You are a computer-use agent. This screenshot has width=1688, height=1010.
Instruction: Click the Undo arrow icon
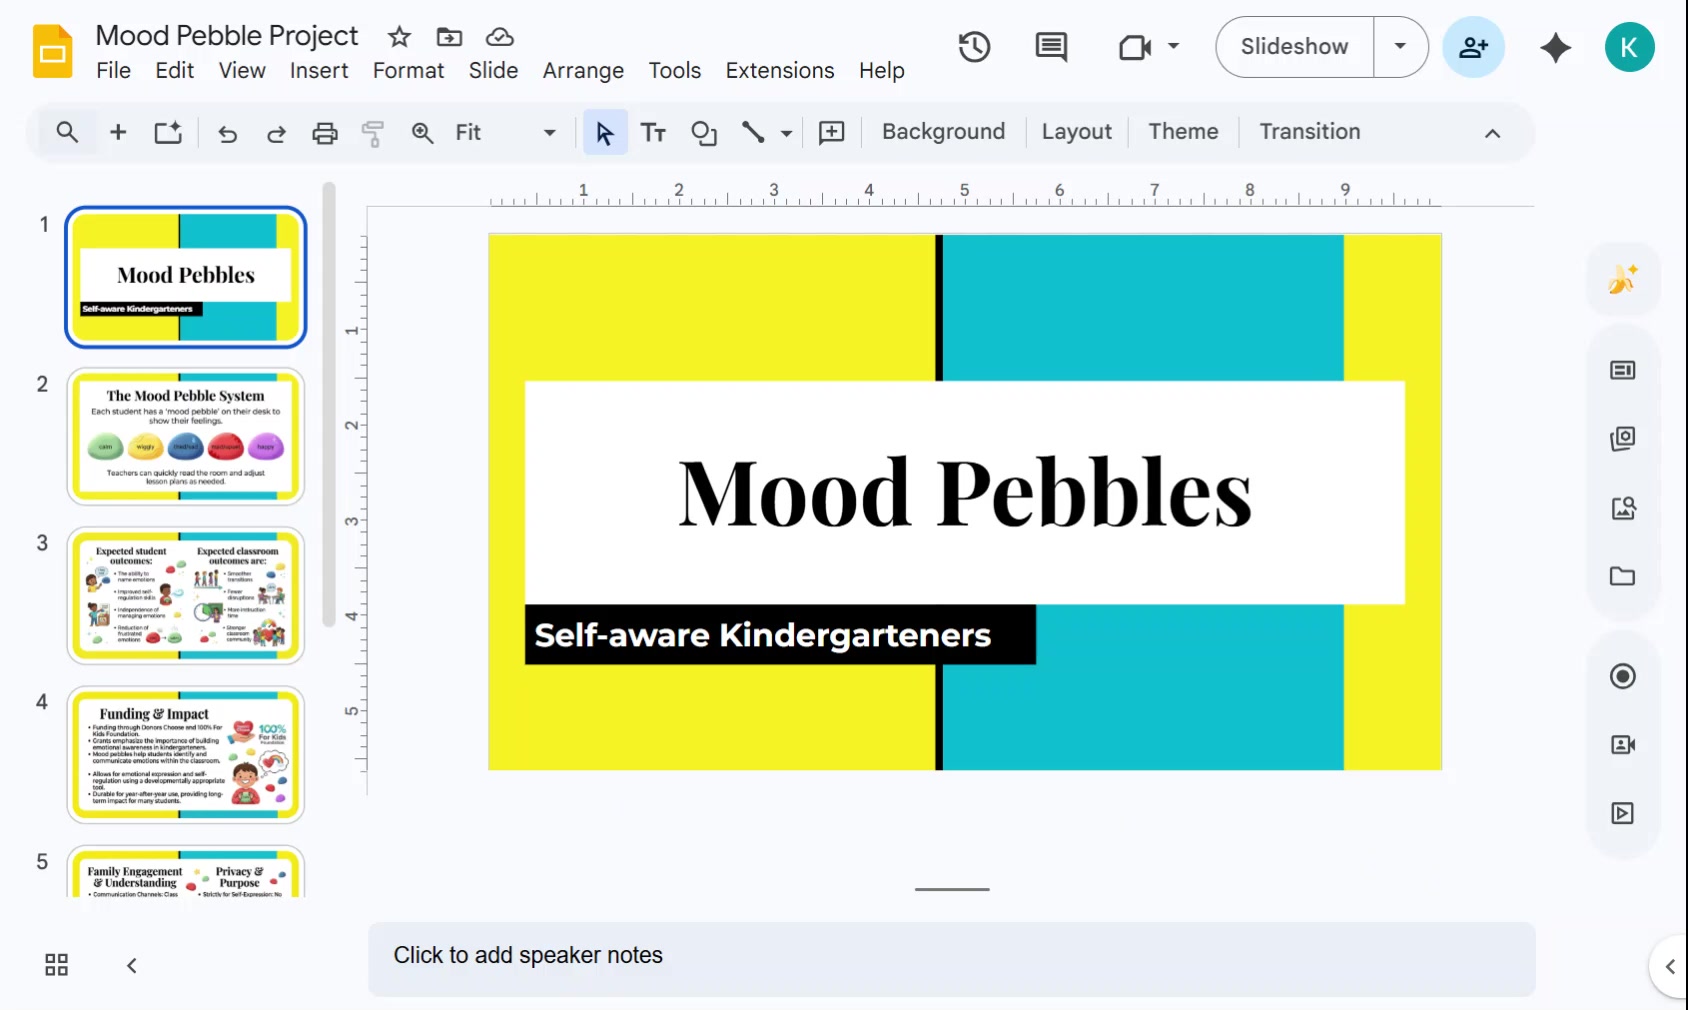tap(228, 132)
